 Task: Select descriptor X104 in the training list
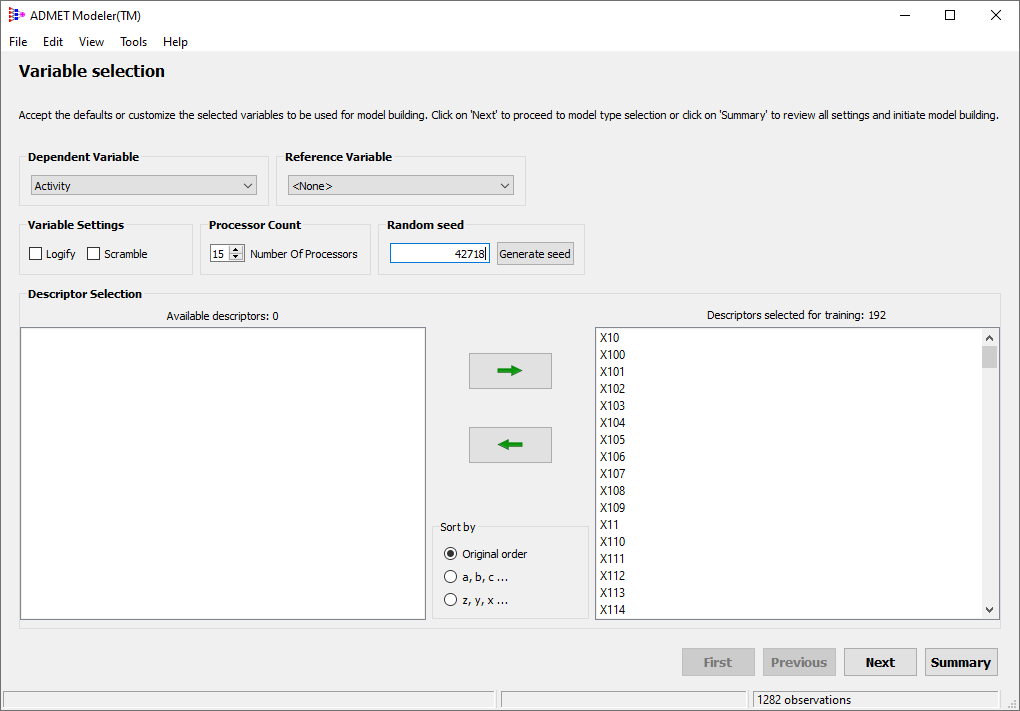(x=612, y=422)
